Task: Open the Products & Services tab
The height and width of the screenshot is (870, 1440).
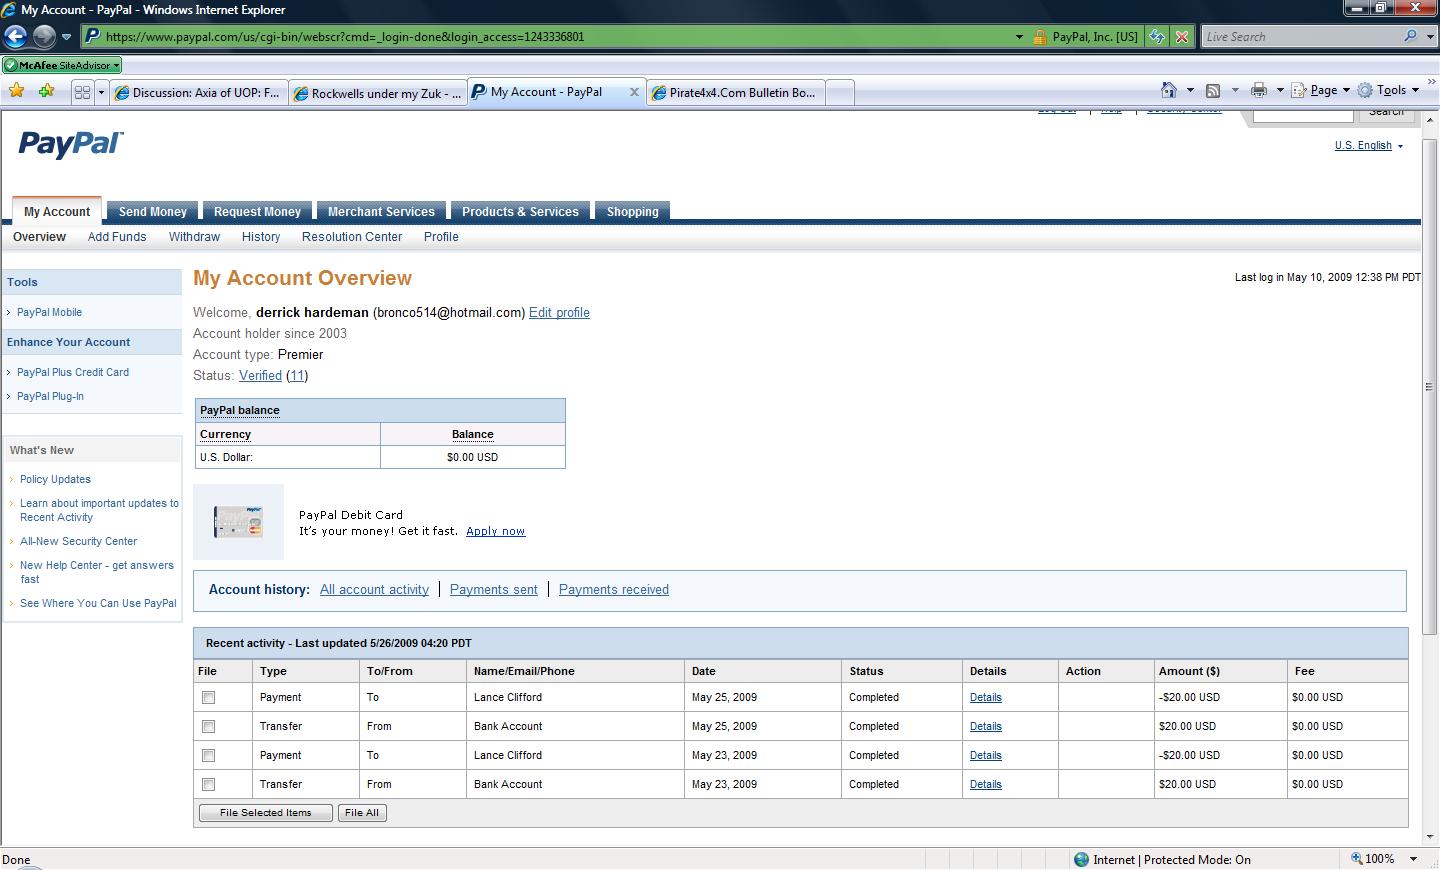Action: 520,212
